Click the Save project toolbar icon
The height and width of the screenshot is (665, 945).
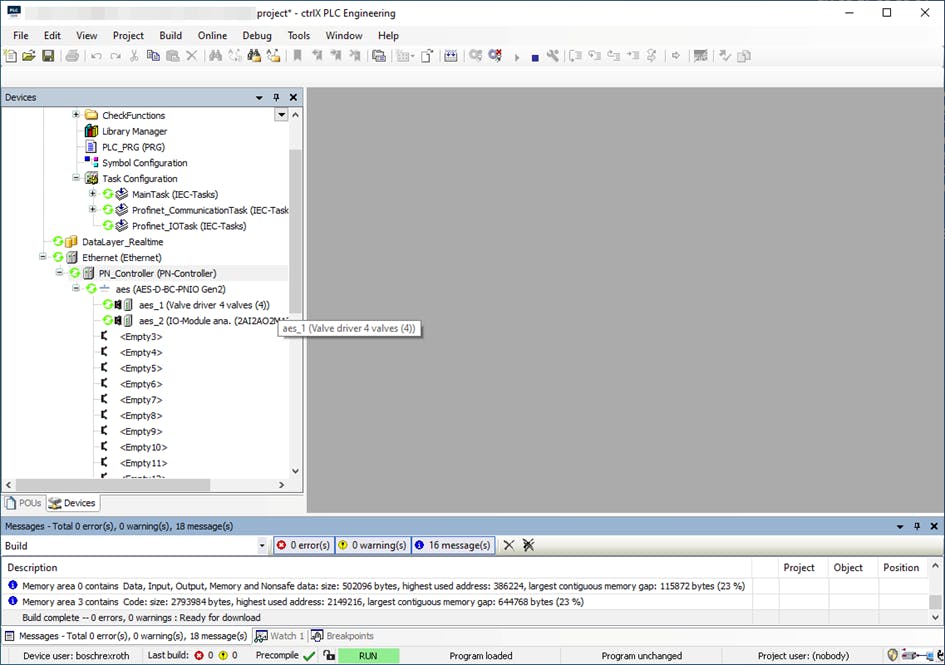coord(47,56)
